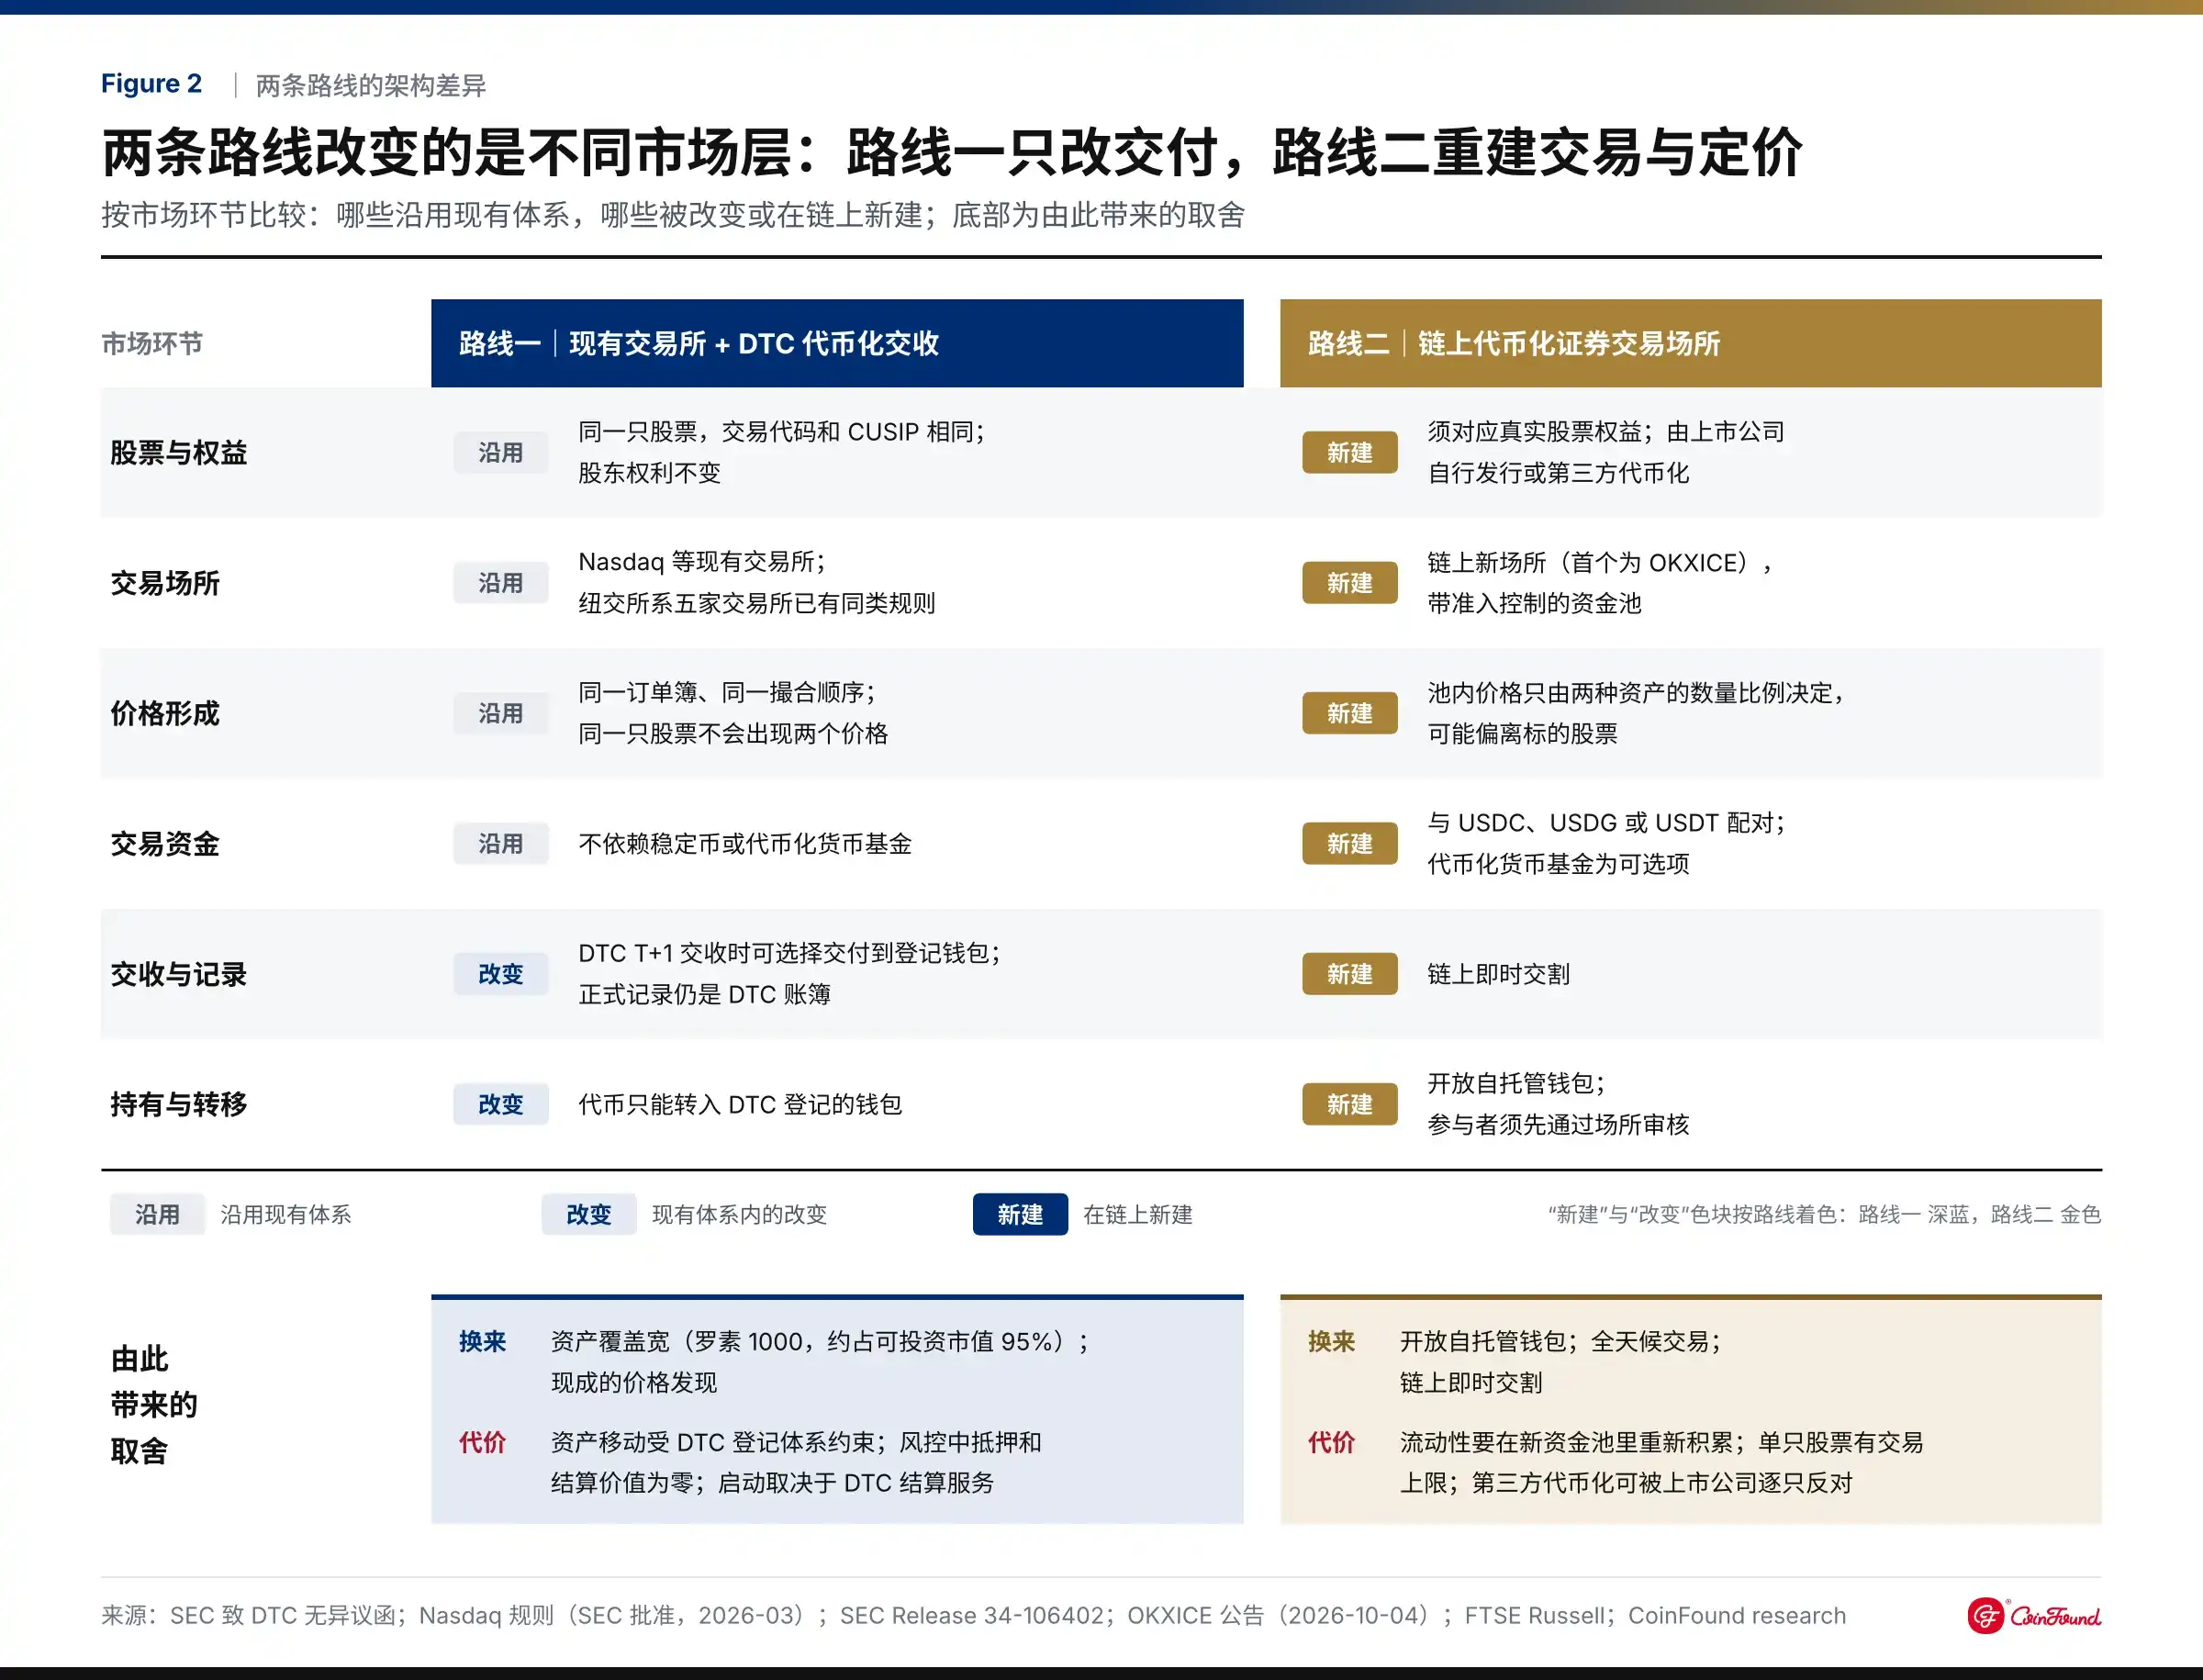The width and height of the screenshot is (2203, 1680).
Task: Click the 'Figure 2' label
Action: pos(151,84)
